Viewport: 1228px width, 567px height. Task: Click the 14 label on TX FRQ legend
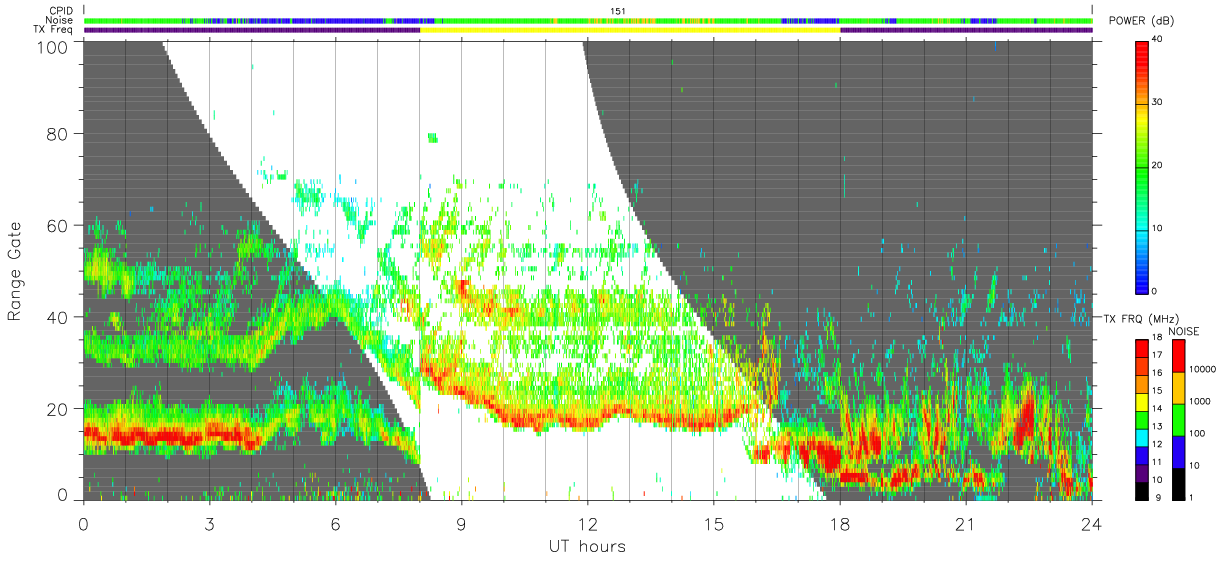(1159, 409)
